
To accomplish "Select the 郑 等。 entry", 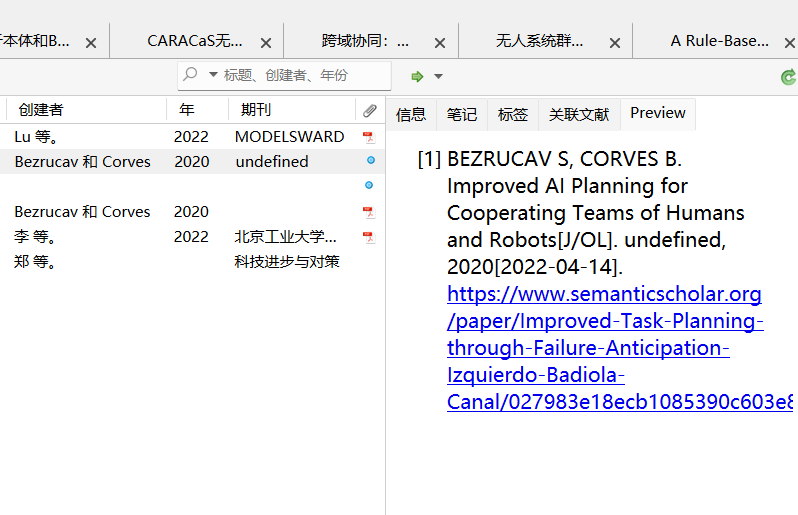I will [x=192, y=262].
